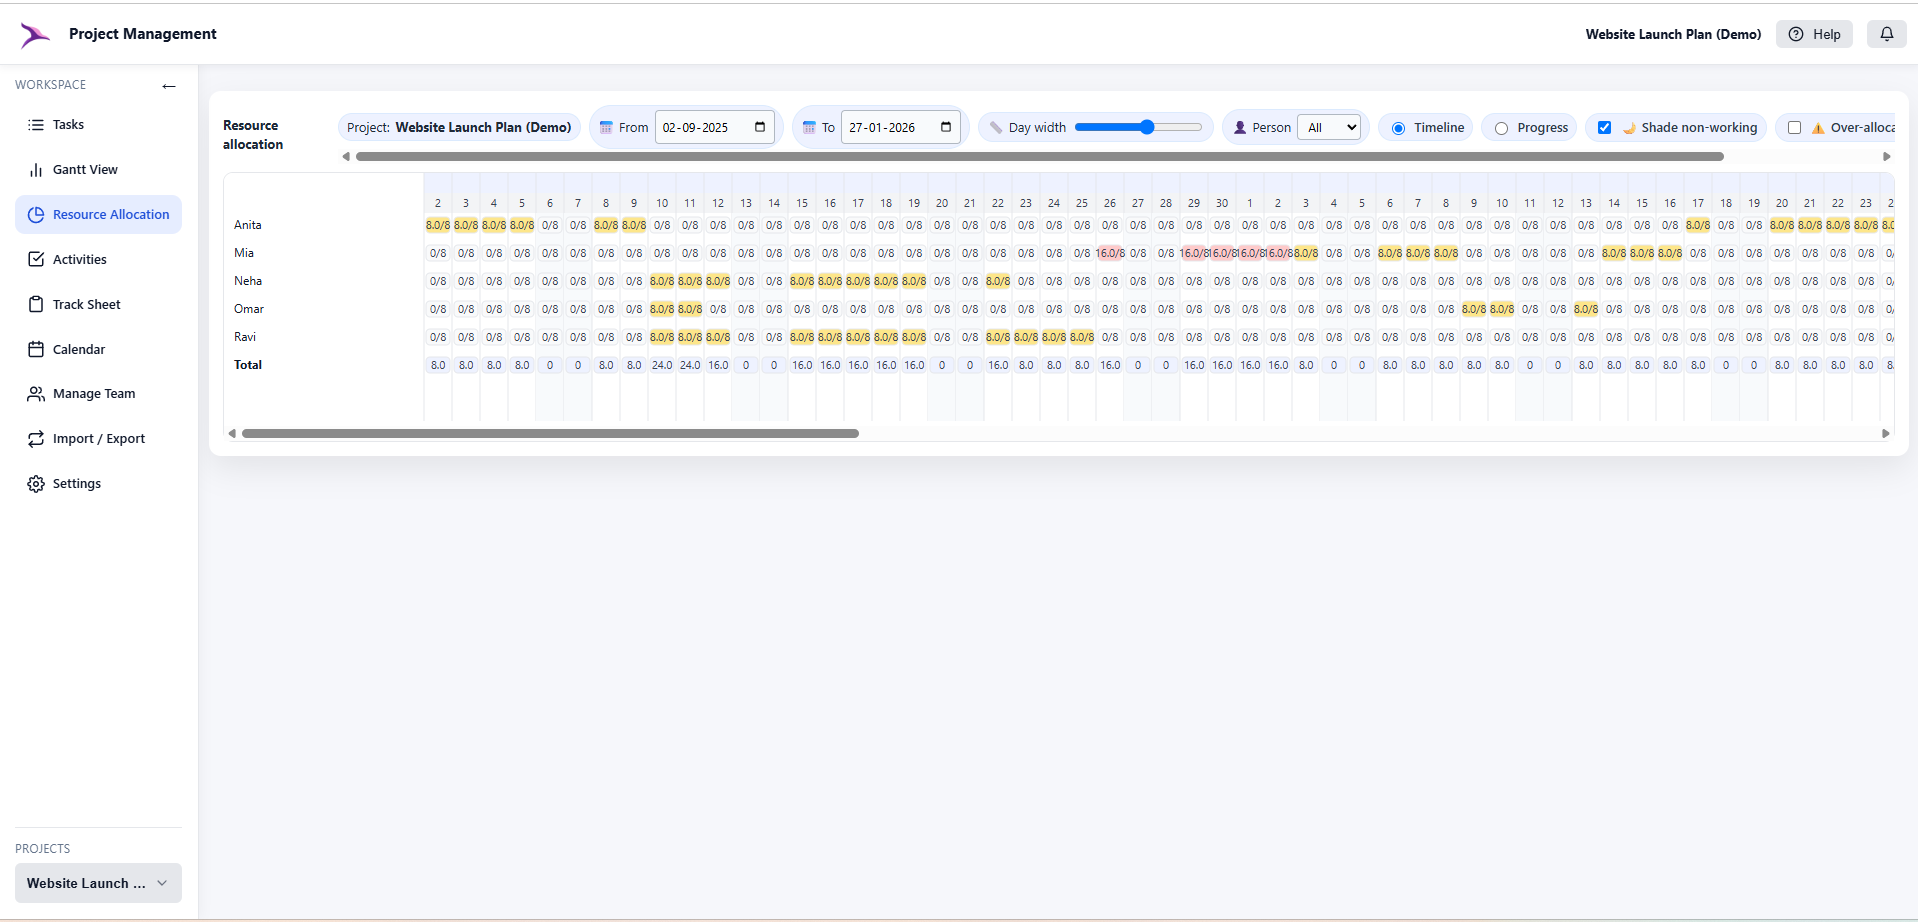
Task: Open the Activities section
Action: (x=79, y=259)
